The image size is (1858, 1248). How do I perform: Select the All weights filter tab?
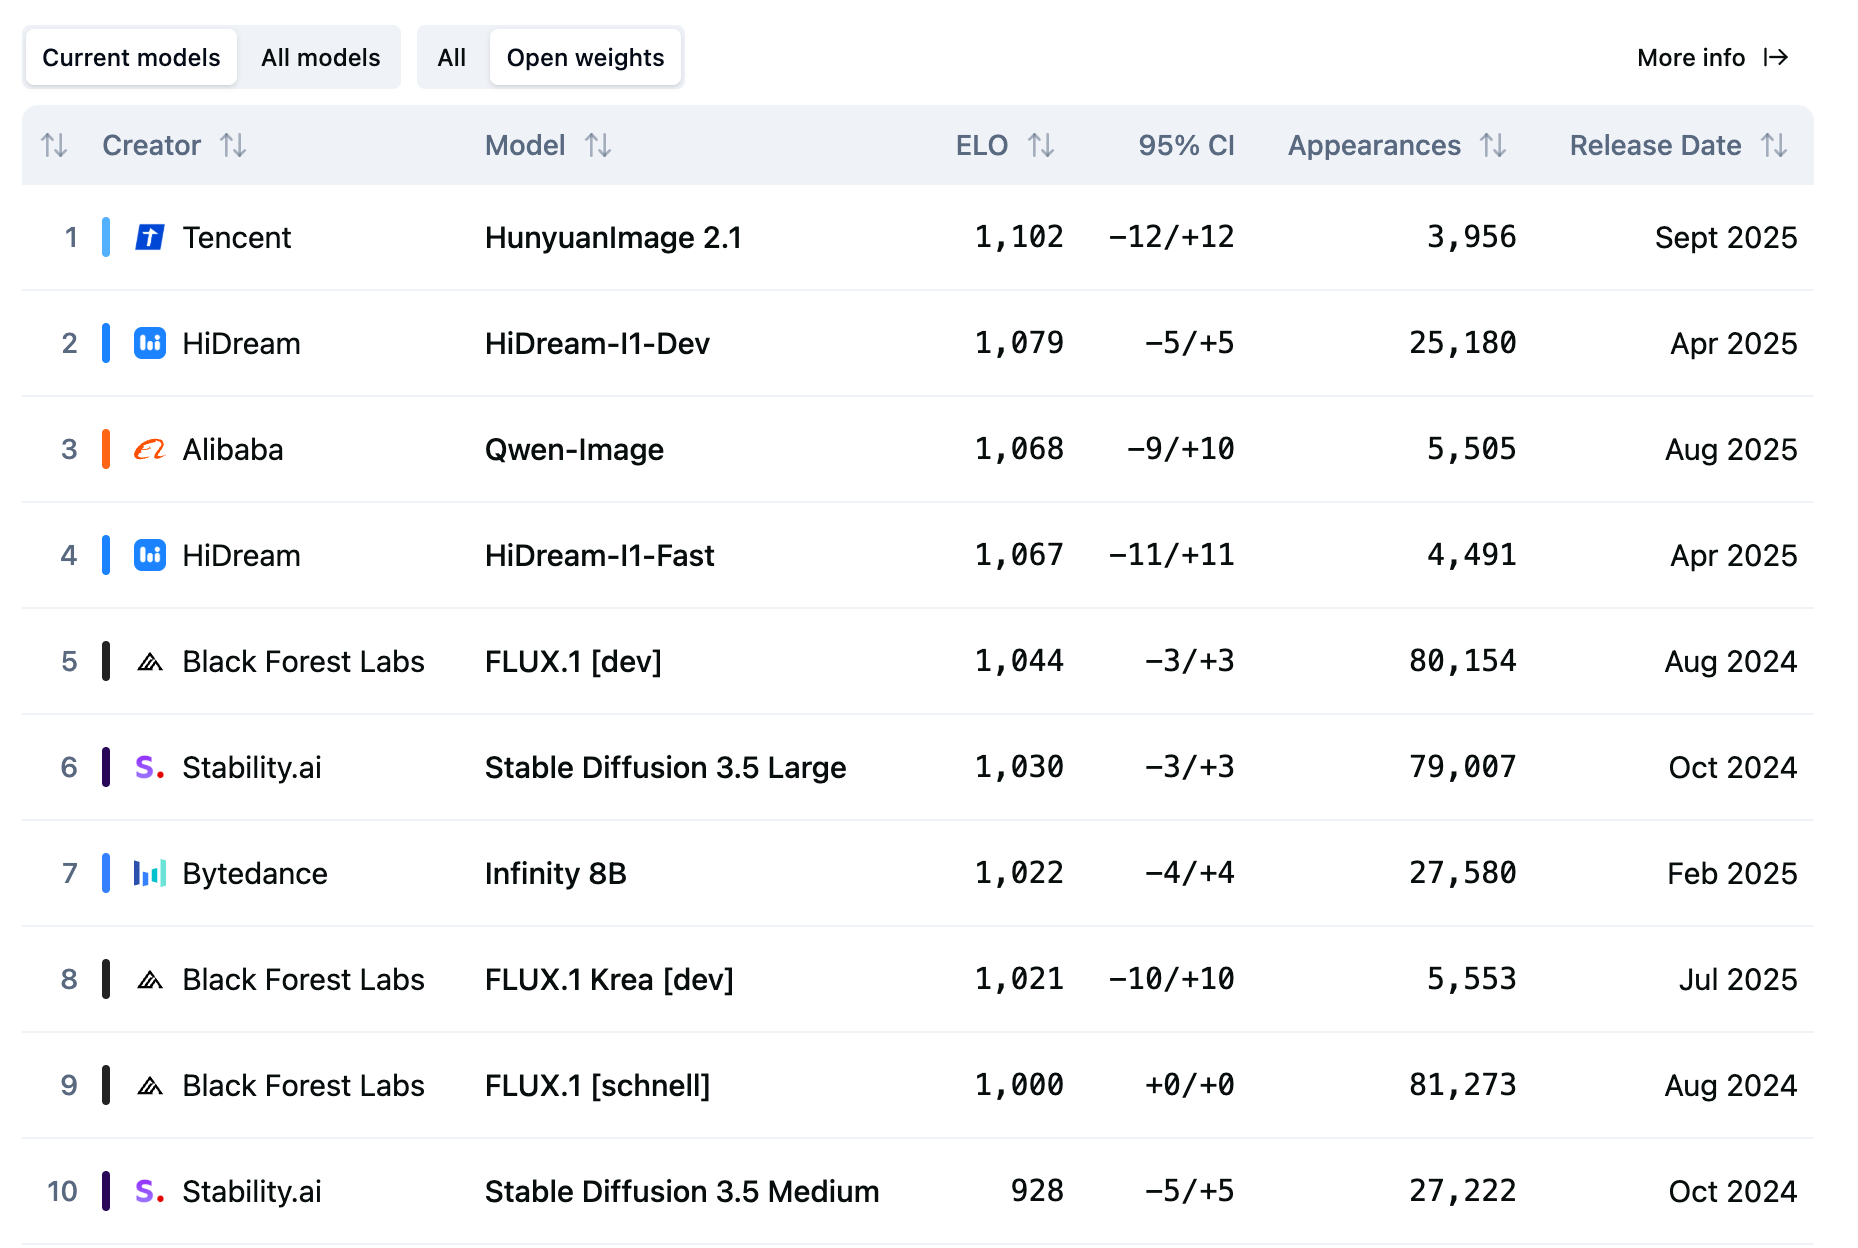tap(452, 58)
